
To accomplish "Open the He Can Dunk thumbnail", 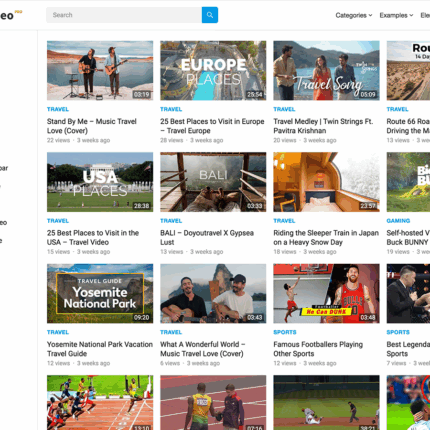I will [326, 294].
